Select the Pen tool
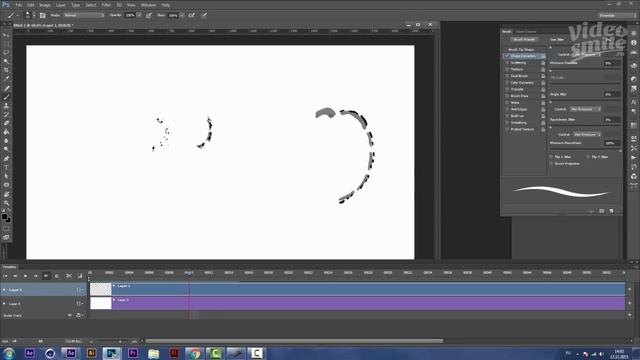 tap(6, 159)
